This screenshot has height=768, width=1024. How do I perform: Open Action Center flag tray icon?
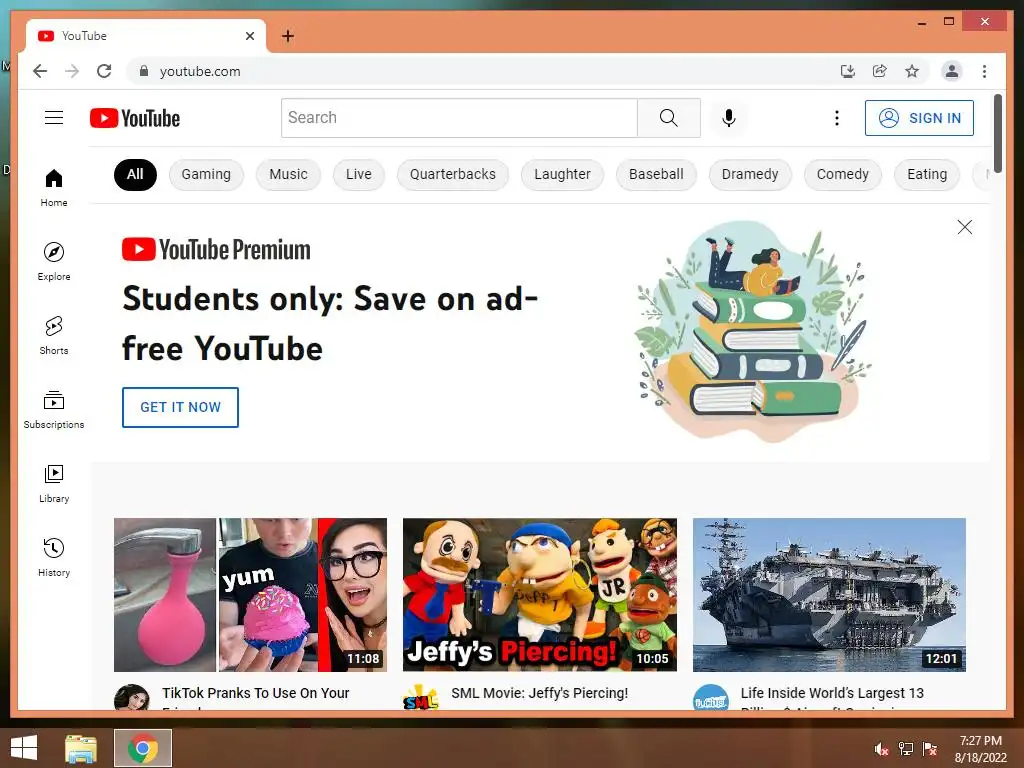930,749
